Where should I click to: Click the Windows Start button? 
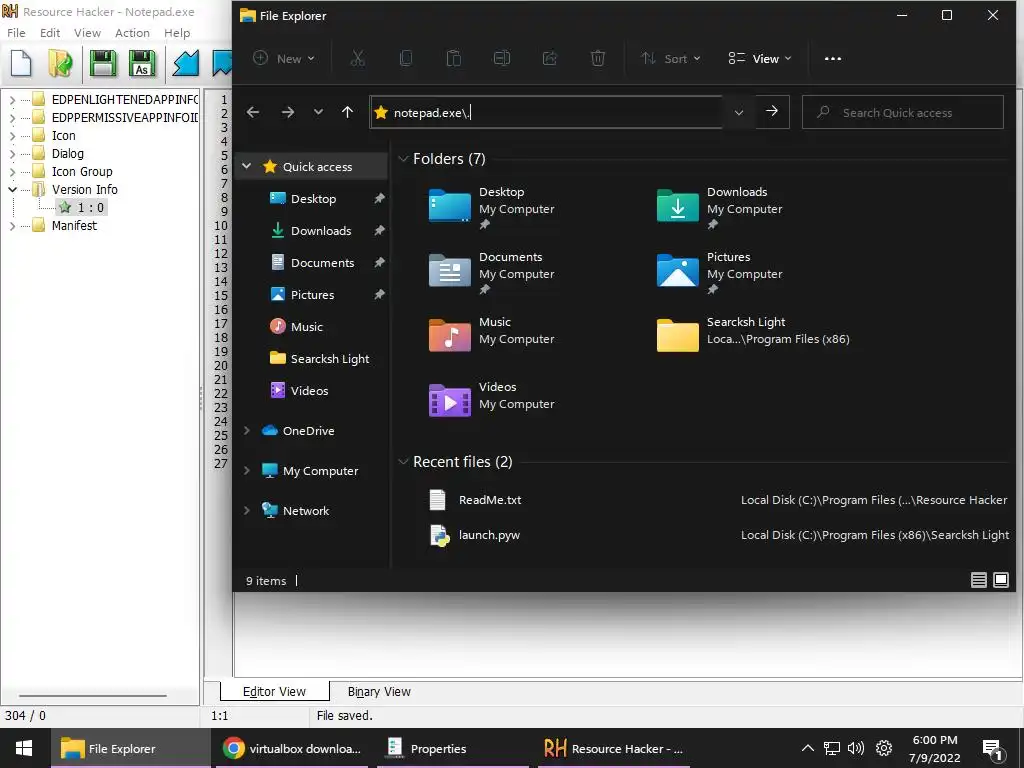point(24,748)
